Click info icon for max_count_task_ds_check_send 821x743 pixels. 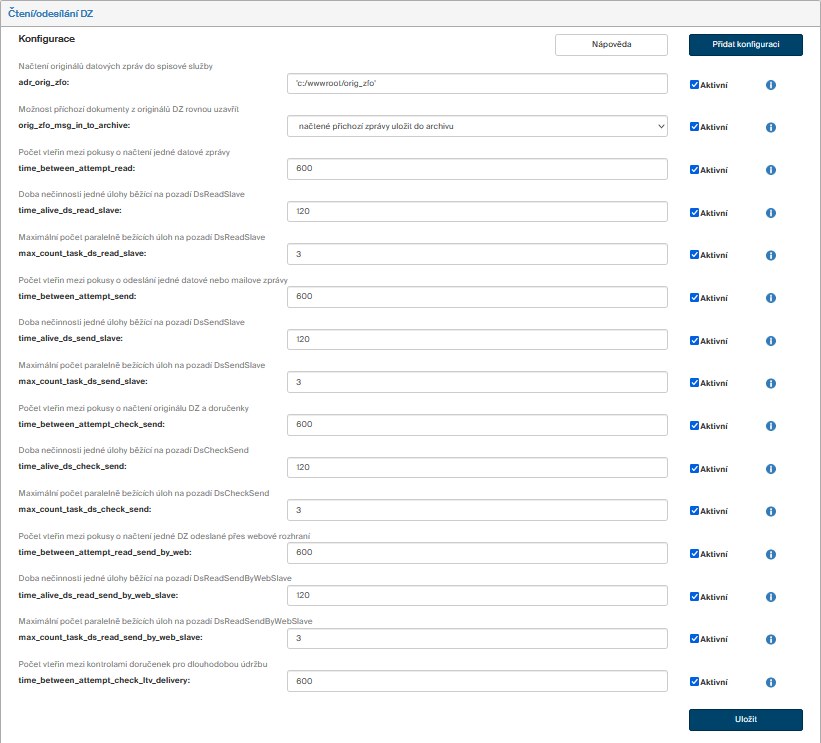[770, 511]
